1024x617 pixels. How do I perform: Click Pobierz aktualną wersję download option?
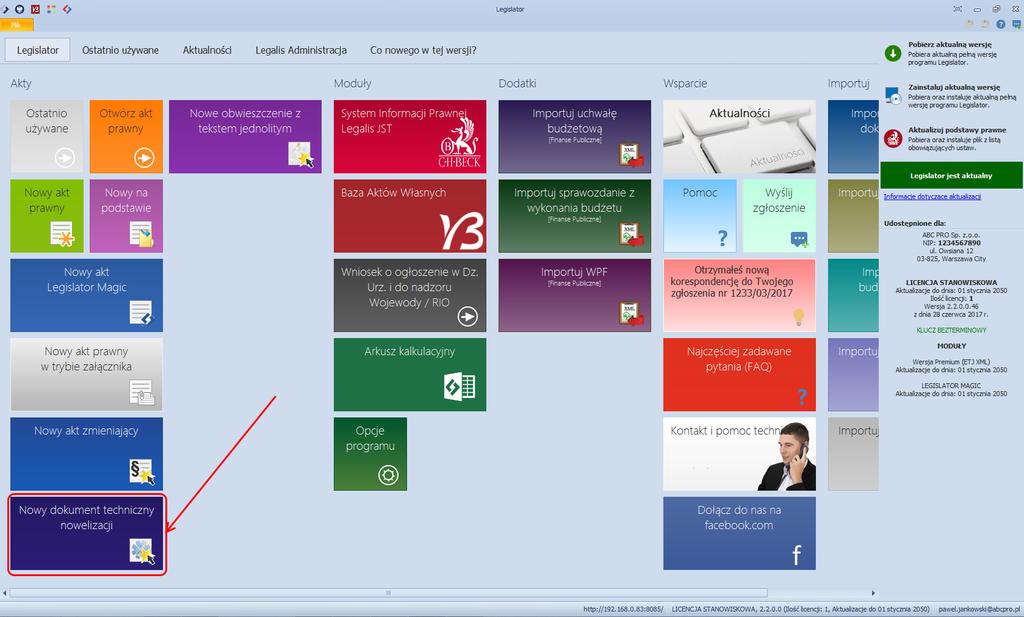pyautogui.click(x=952, y=54)
